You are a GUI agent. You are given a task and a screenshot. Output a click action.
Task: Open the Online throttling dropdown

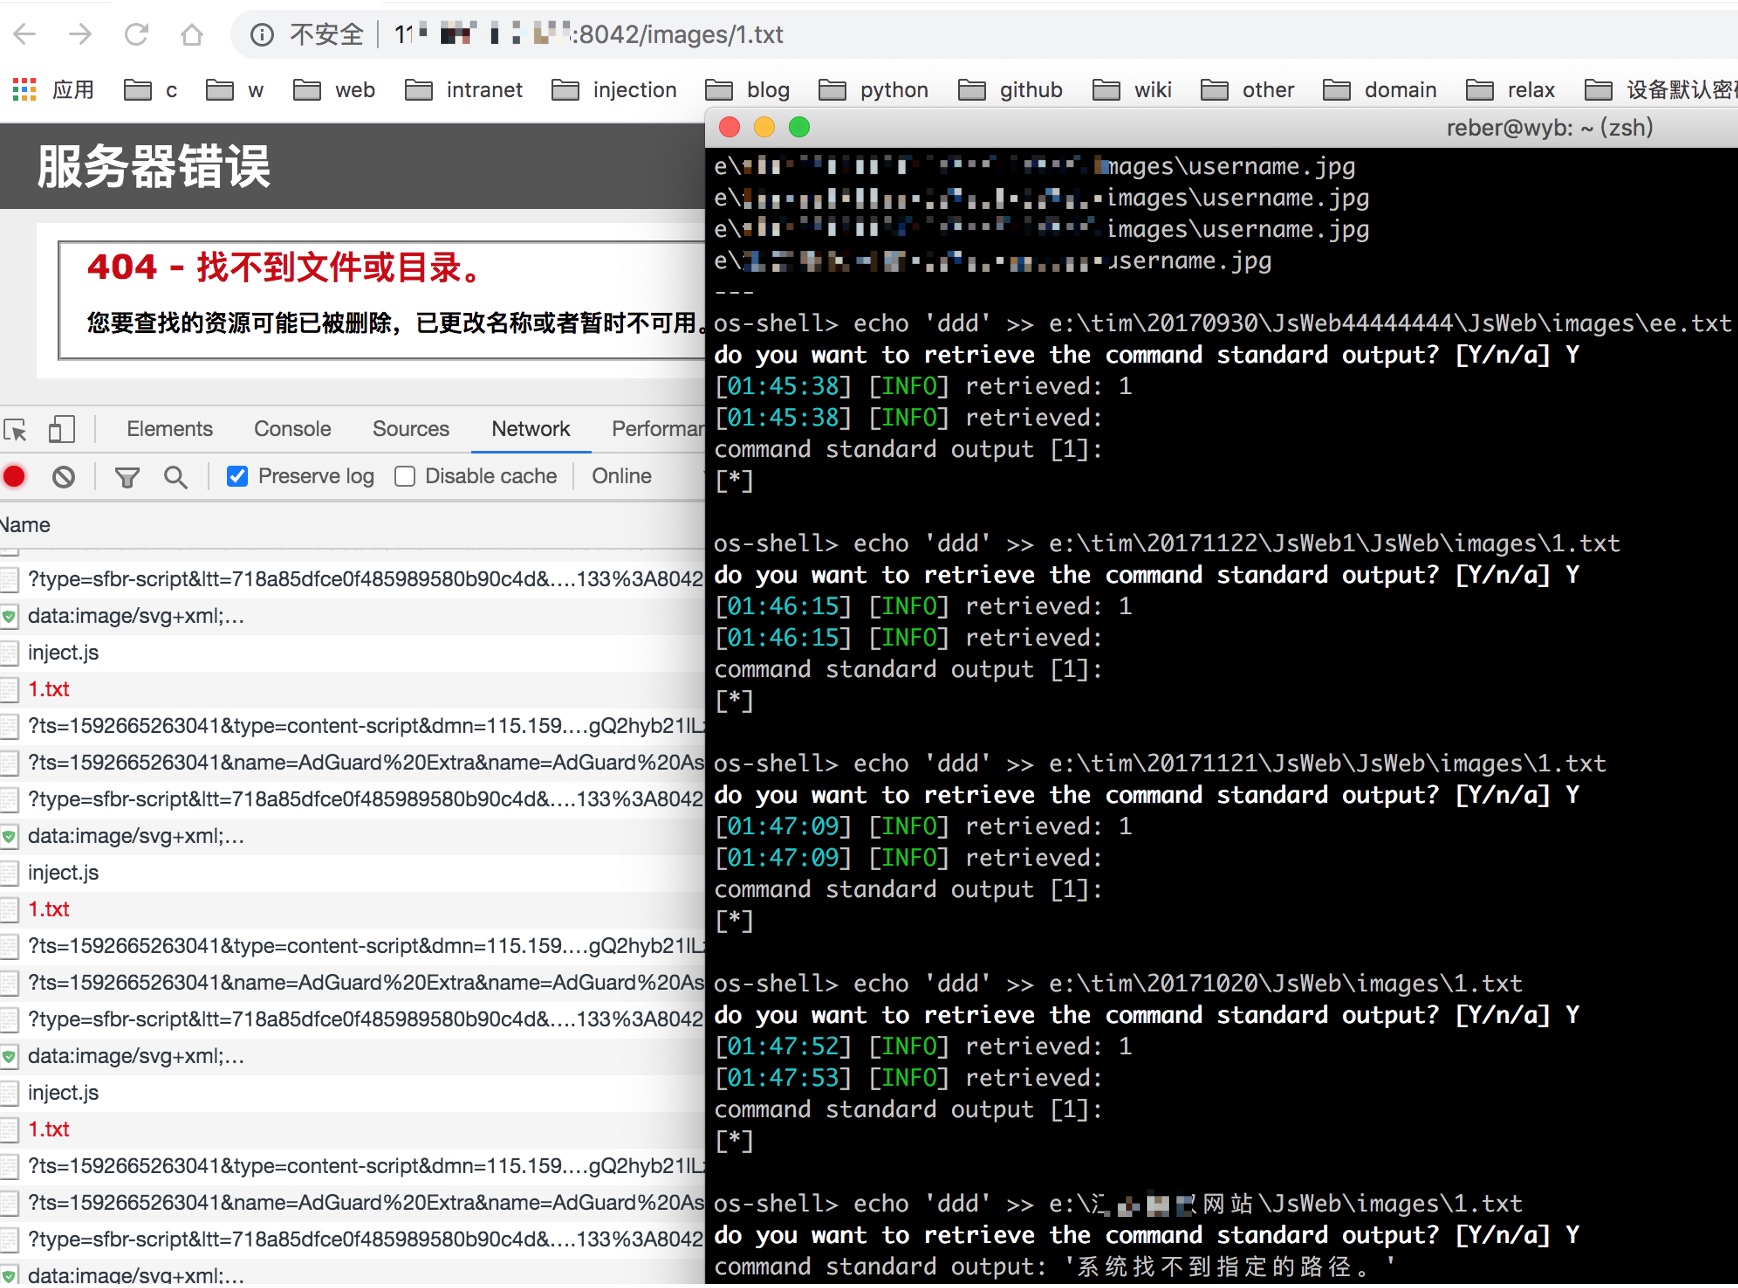click(x=622, y=477)
